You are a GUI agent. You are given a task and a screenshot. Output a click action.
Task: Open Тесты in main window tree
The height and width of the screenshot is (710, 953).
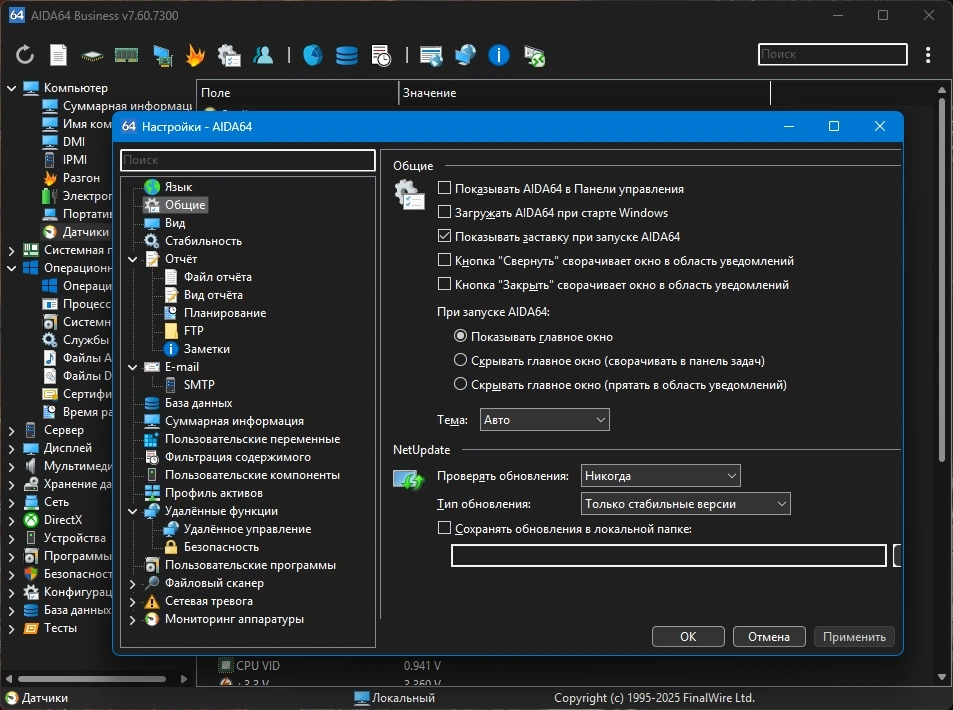[x=60, y=628]
